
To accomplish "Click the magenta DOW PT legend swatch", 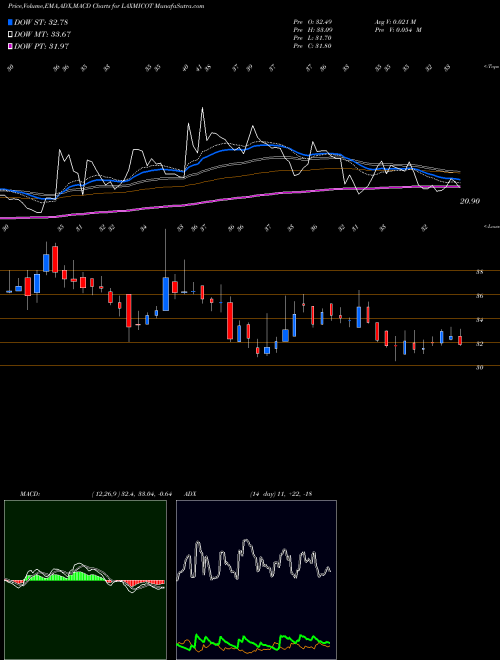I will [x=10, y=46].
